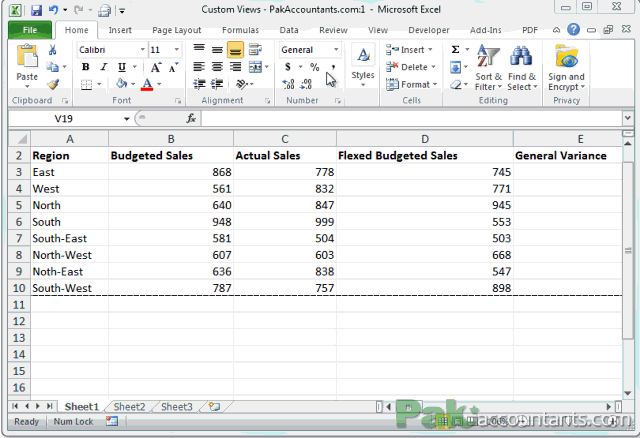
Task: Click the Cut scissors icon
Action: click(x=52, y=50)
